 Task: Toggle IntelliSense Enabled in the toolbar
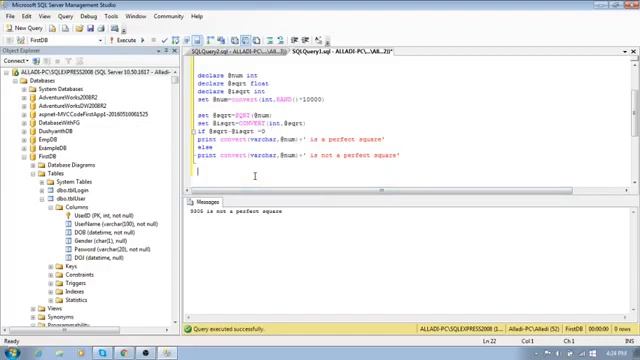pyautogui.click(x=197, y=40)
